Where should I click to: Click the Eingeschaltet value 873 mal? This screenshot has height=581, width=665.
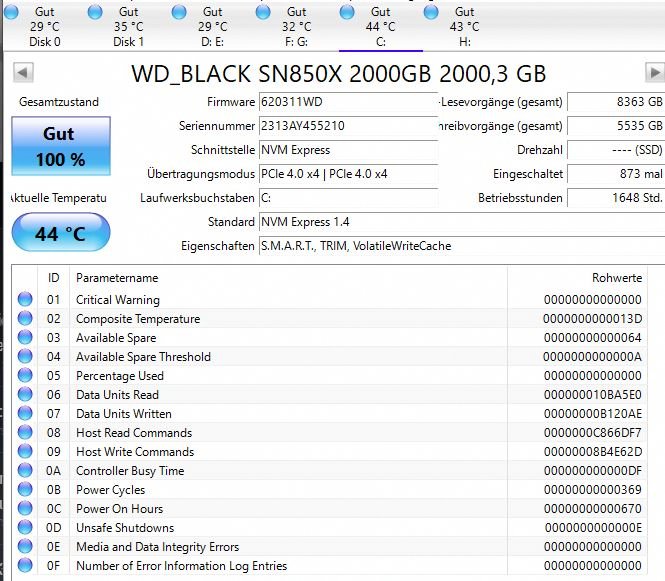tap(616, 174)
